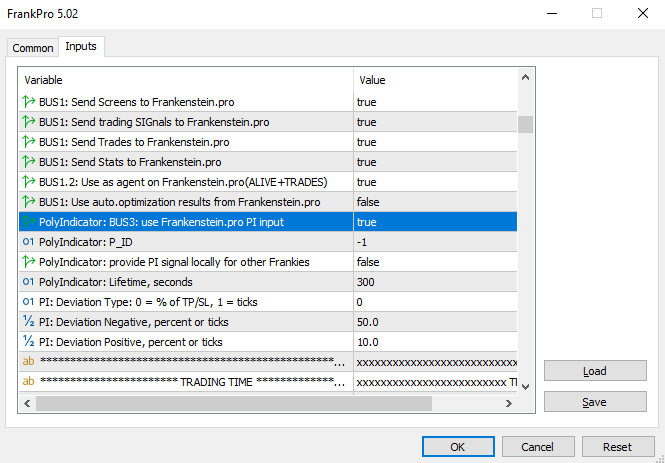
Task: Click the false value for auto.optimization results
Action: 368,202
